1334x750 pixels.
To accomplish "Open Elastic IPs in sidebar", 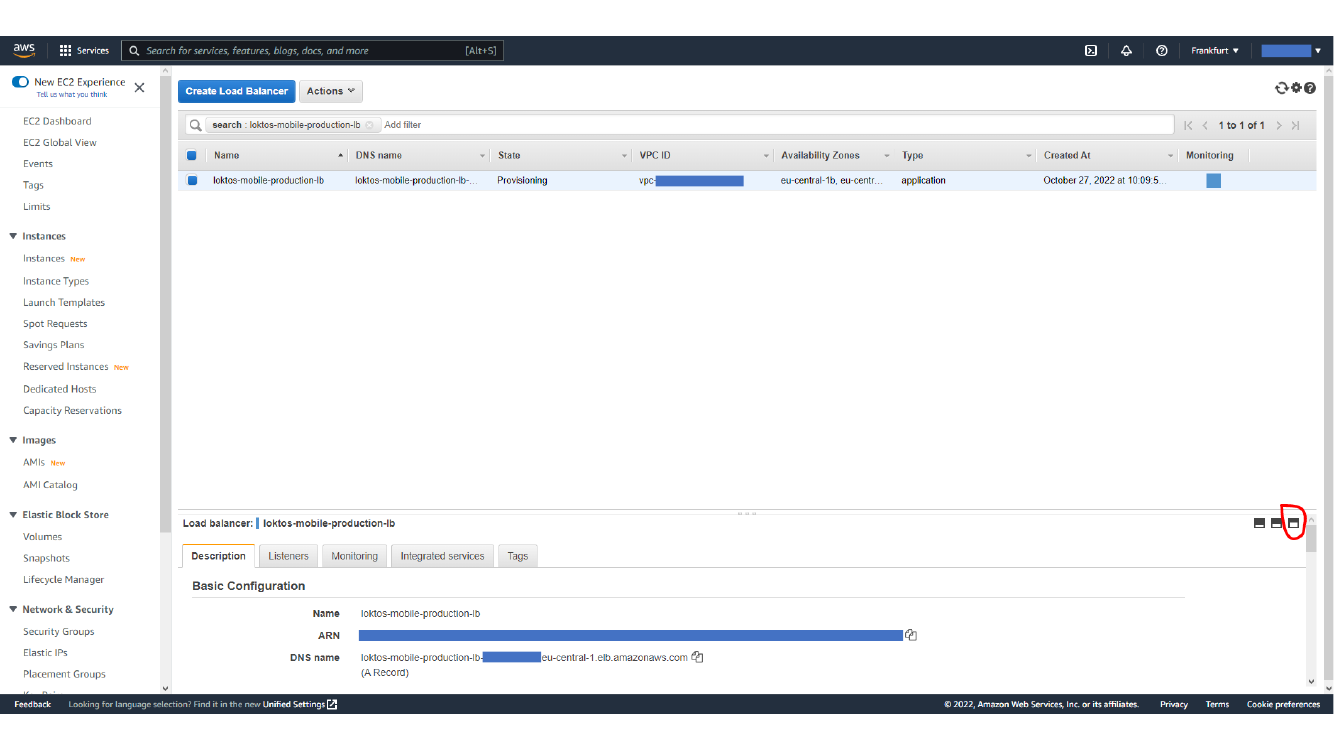I will 45,652.
